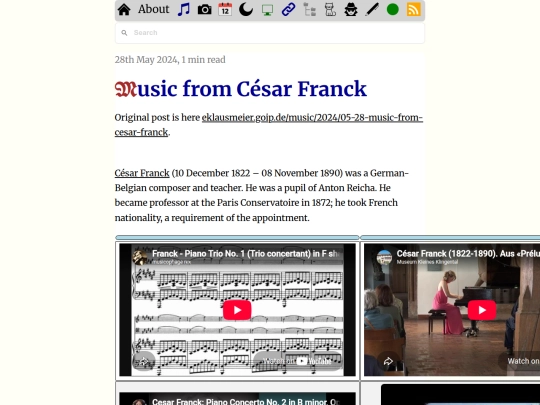The height and width of the screenshot is (405, 540).
Task: Open the César Franck biography link
Action: (142, 173)
